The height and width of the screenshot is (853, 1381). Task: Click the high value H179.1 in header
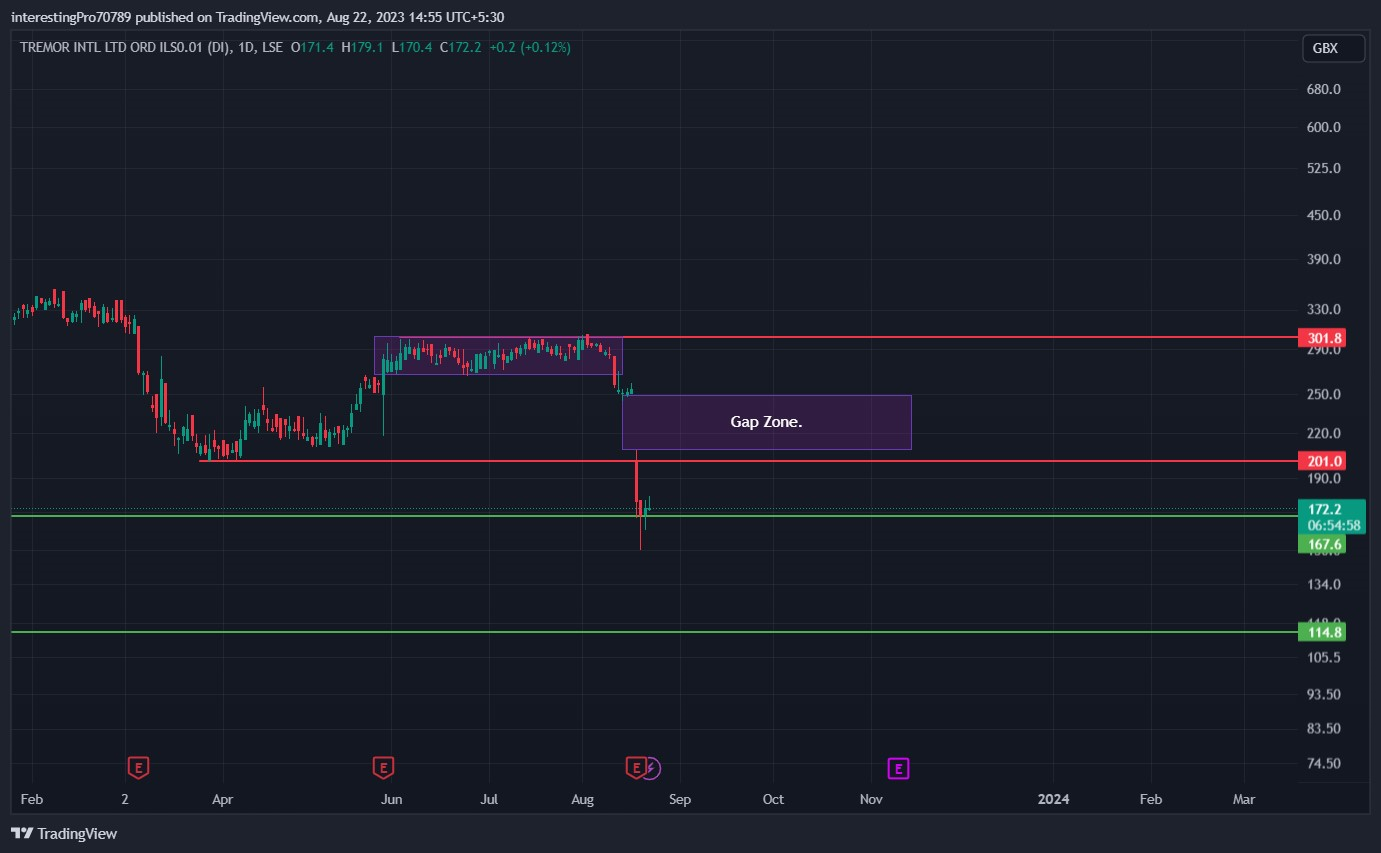[x=362, y=47]
